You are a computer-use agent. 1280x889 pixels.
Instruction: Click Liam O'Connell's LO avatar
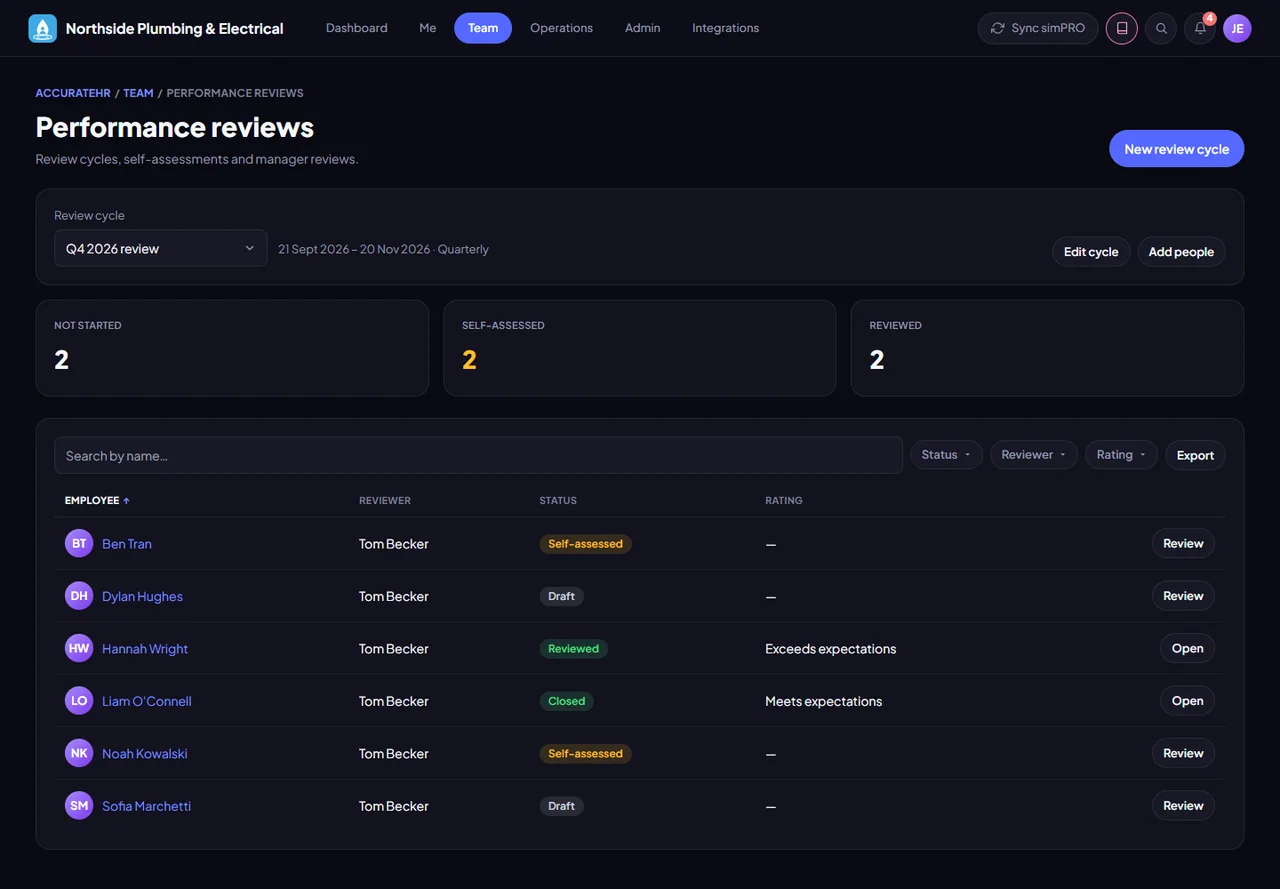click(x=79, y=701)
